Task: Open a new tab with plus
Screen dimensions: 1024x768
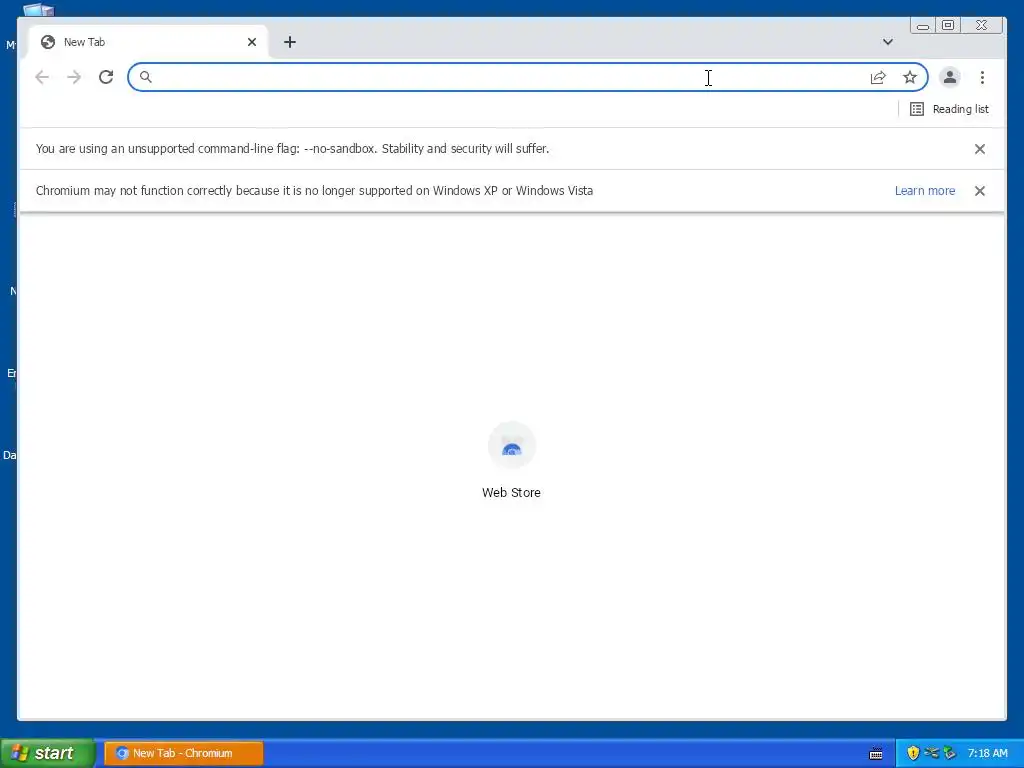Action: 290,42
